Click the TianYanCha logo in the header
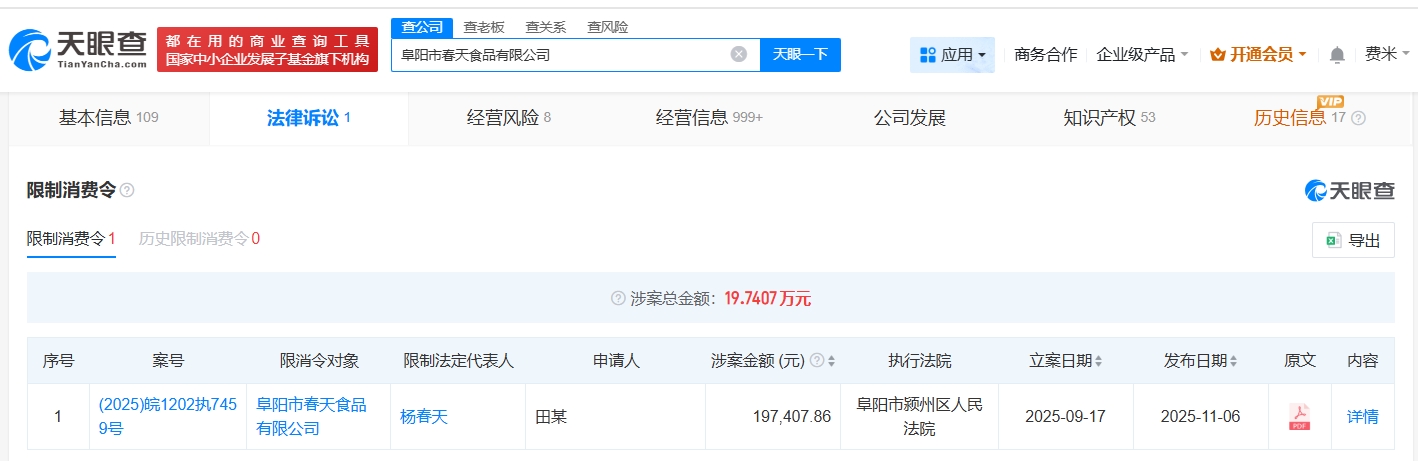The image size is (1418, 461). tap(78, 49)
